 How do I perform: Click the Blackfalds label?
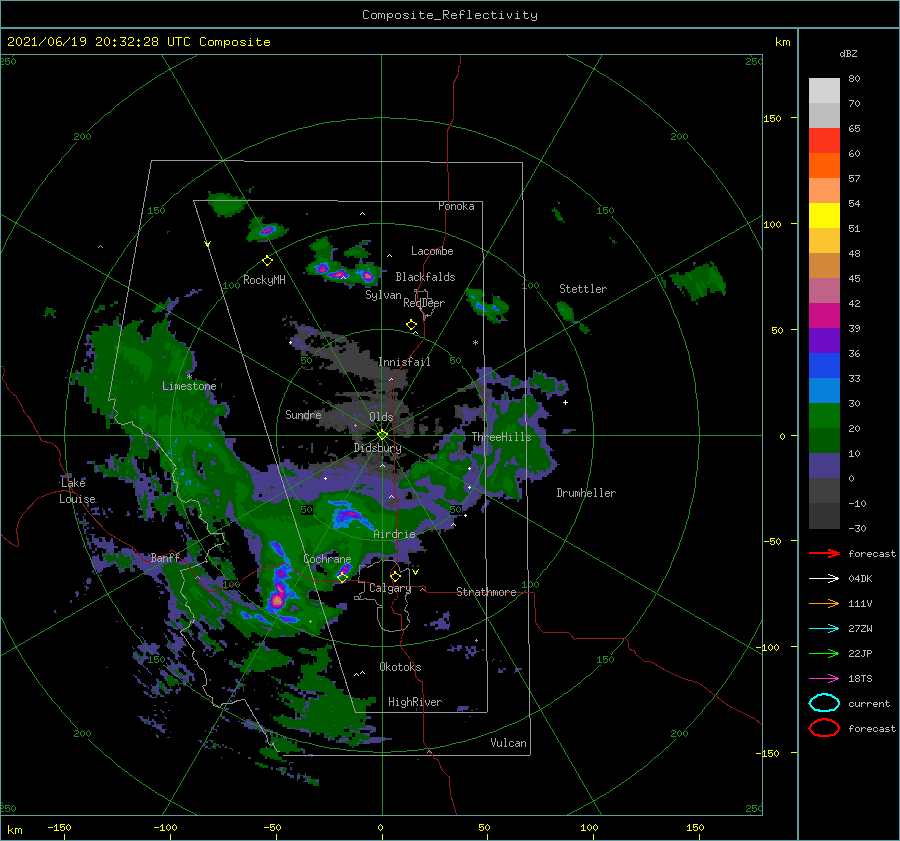click(425, 277)
